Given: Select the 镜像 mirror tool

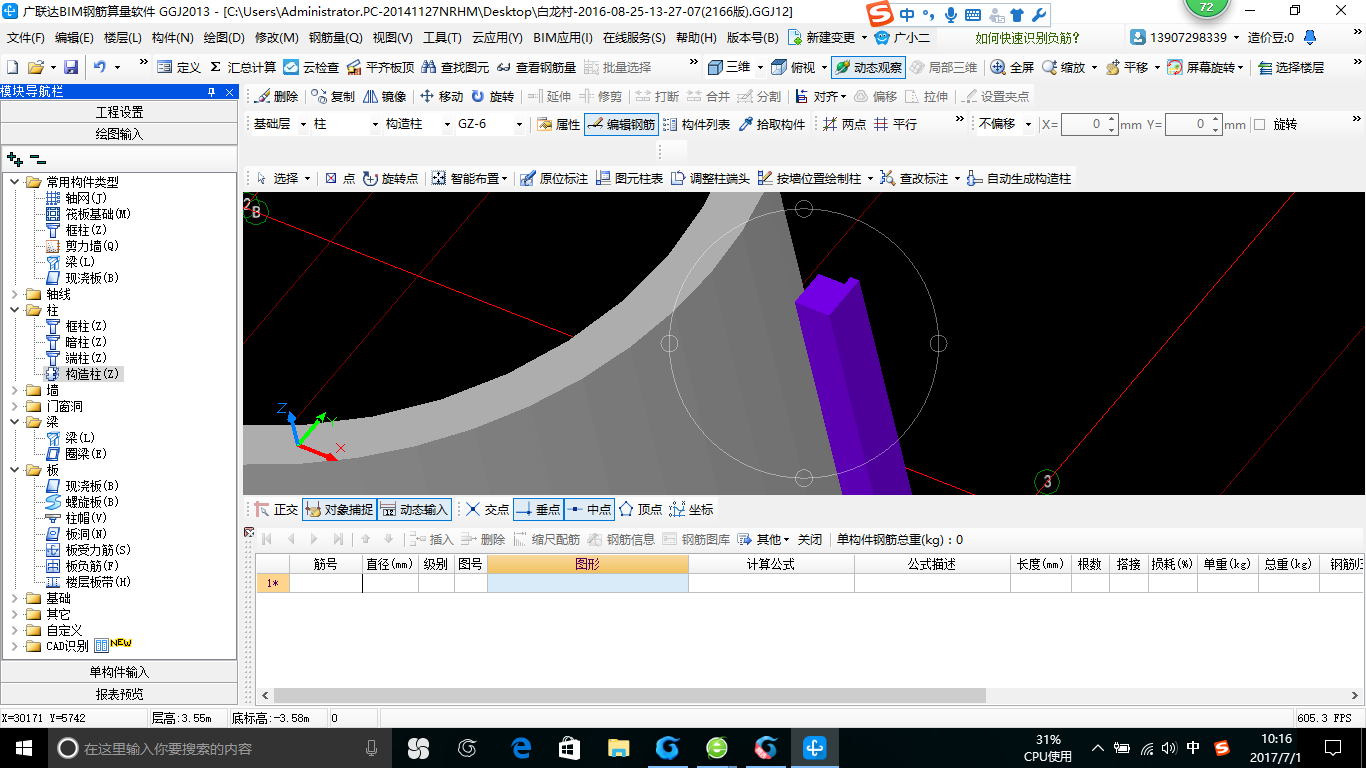Looking at the screenshot, I should click(384, 96).
